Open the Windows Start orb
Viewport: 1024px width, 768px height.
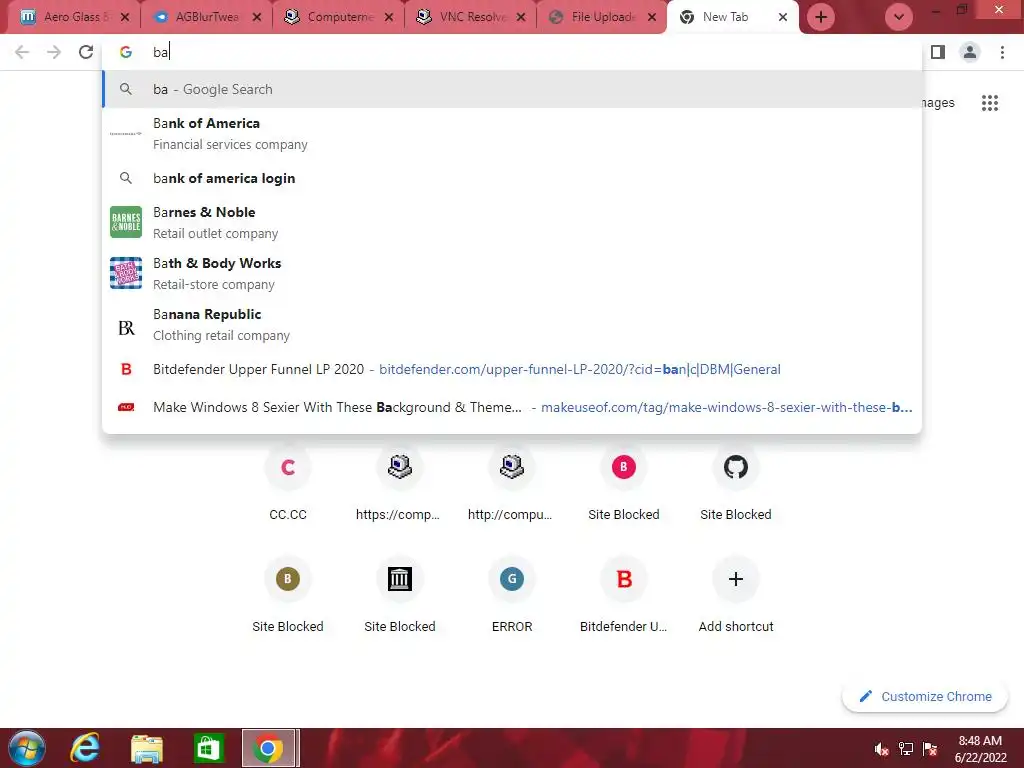pyautogui.click(x=27, y=748)
